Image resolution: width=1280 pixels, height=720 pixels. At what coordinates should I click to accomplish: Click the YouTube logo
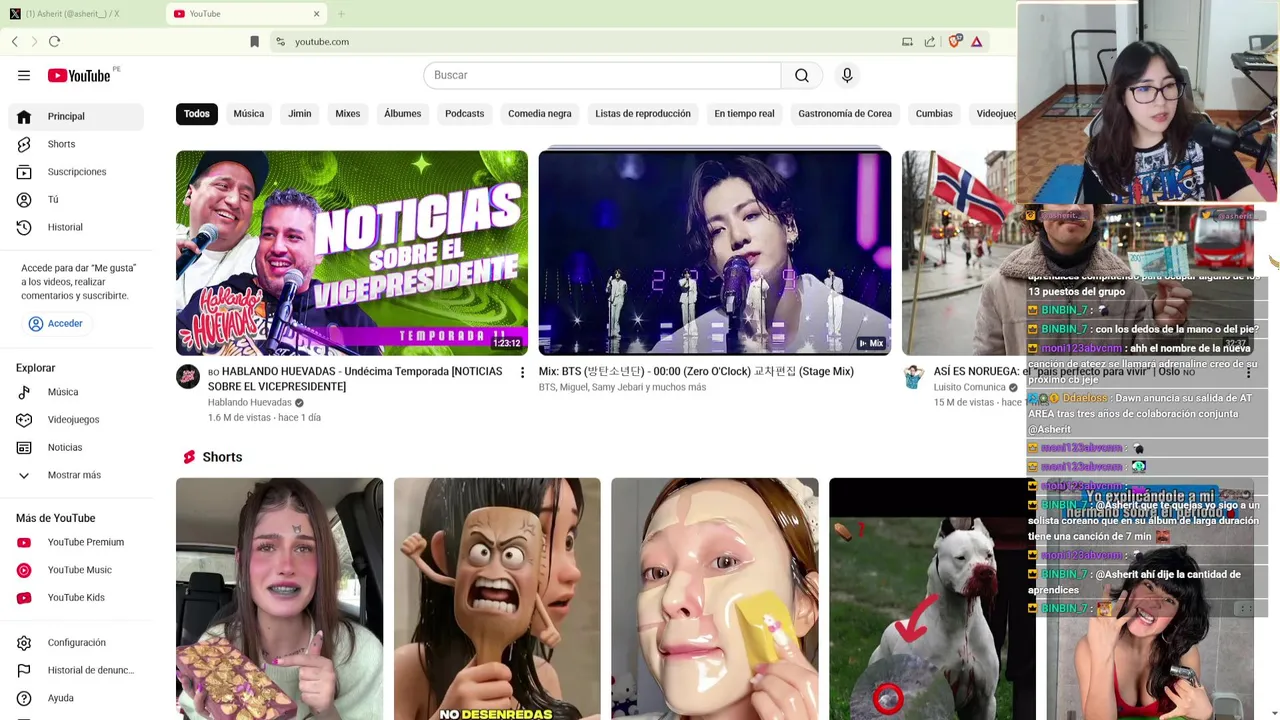(79, 76)
